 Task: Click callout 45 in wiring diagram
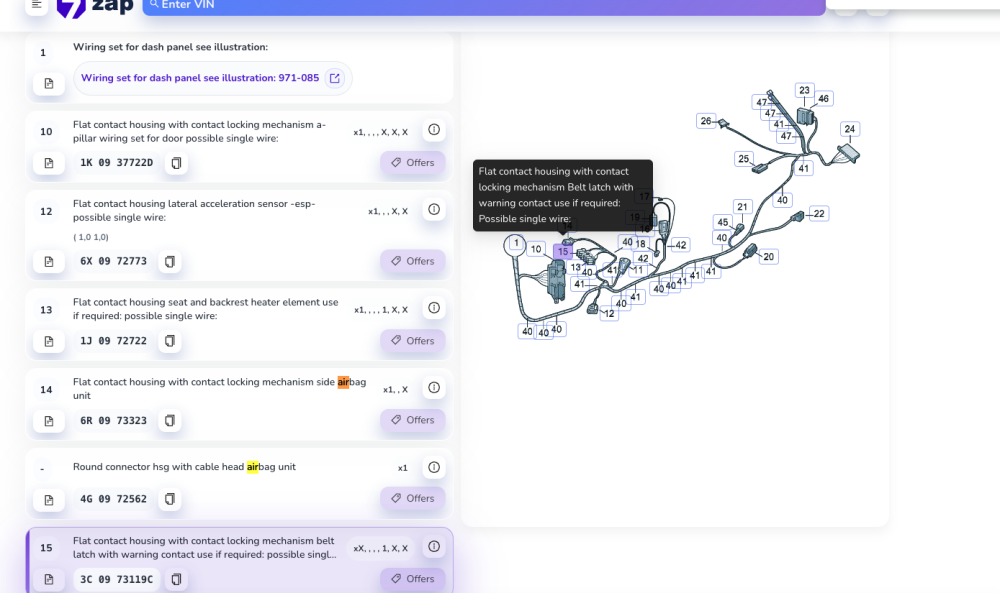point(723,222)
